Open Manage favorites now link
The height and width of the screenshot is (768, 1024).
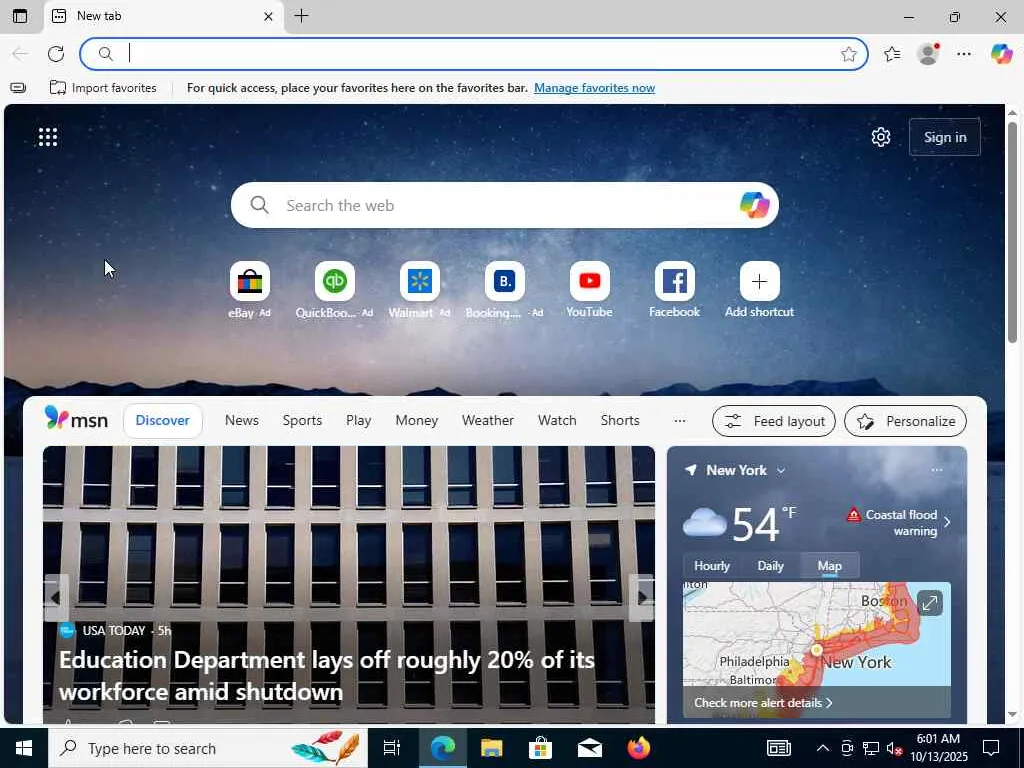(x=594, y=88)
